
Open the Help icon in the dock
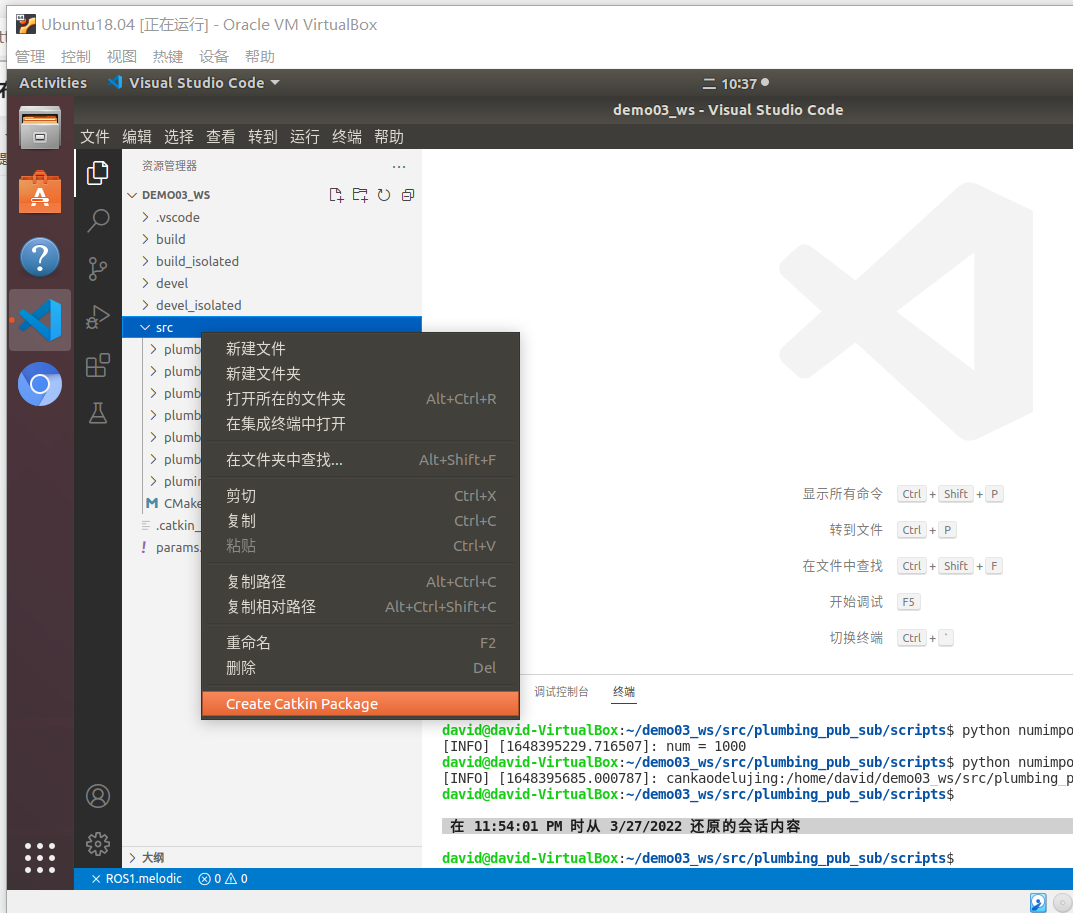tap(40, 257)
